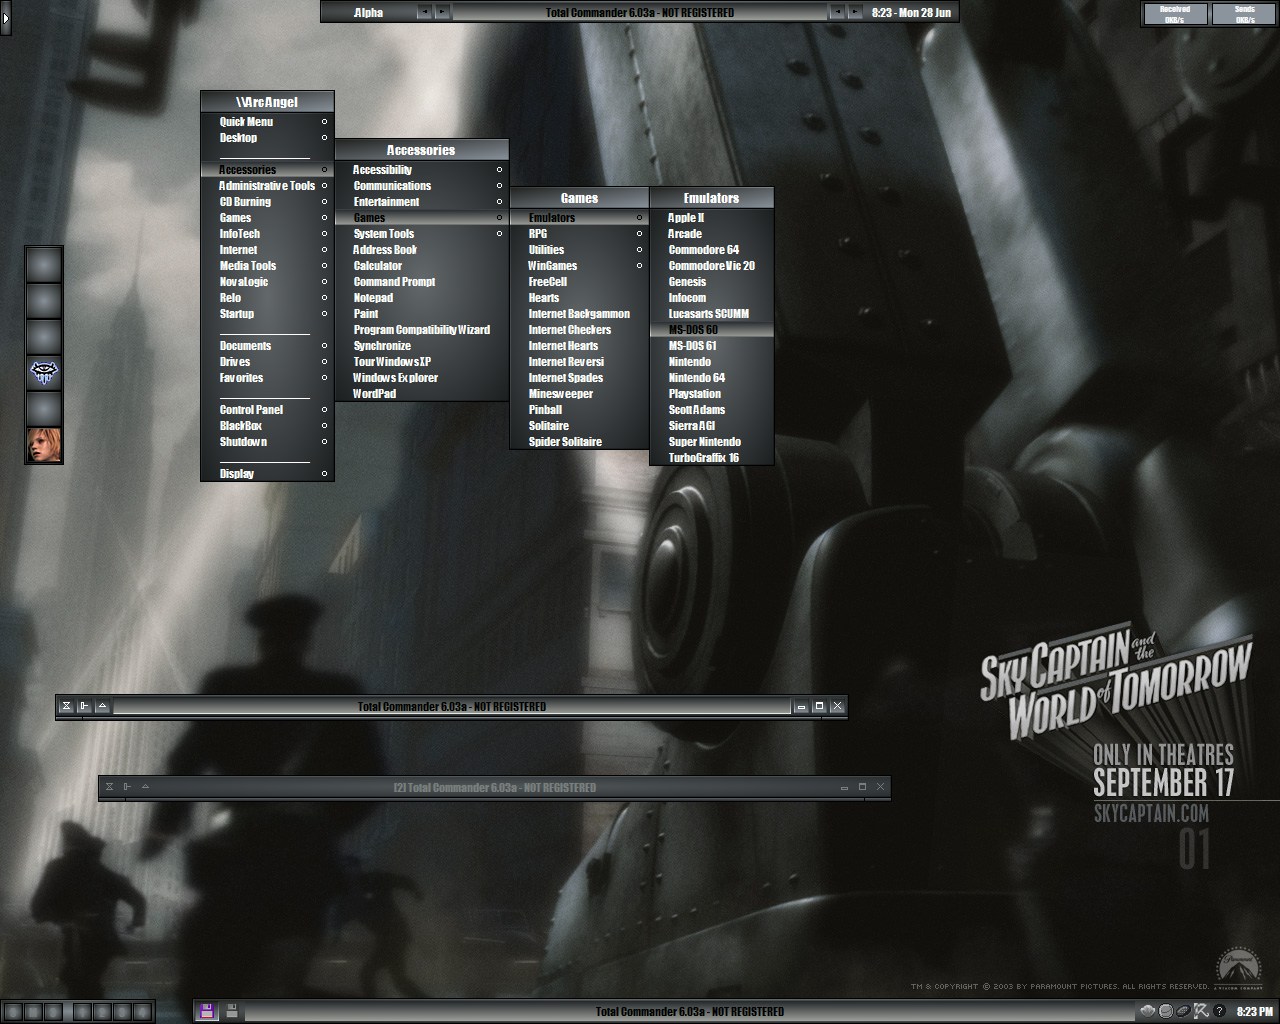Launch Calculator from the Accessories menu

421,266
